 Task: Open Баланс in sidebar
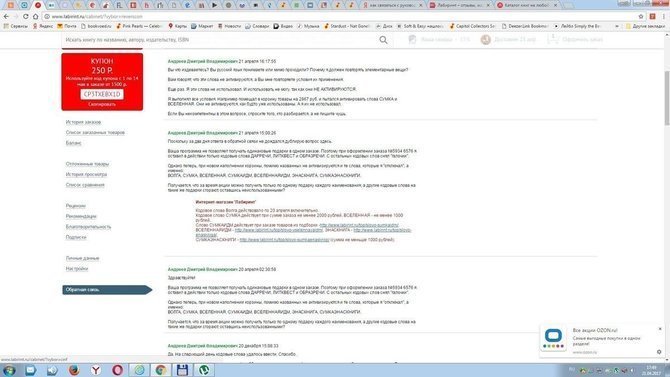click(x=73, y=143)
